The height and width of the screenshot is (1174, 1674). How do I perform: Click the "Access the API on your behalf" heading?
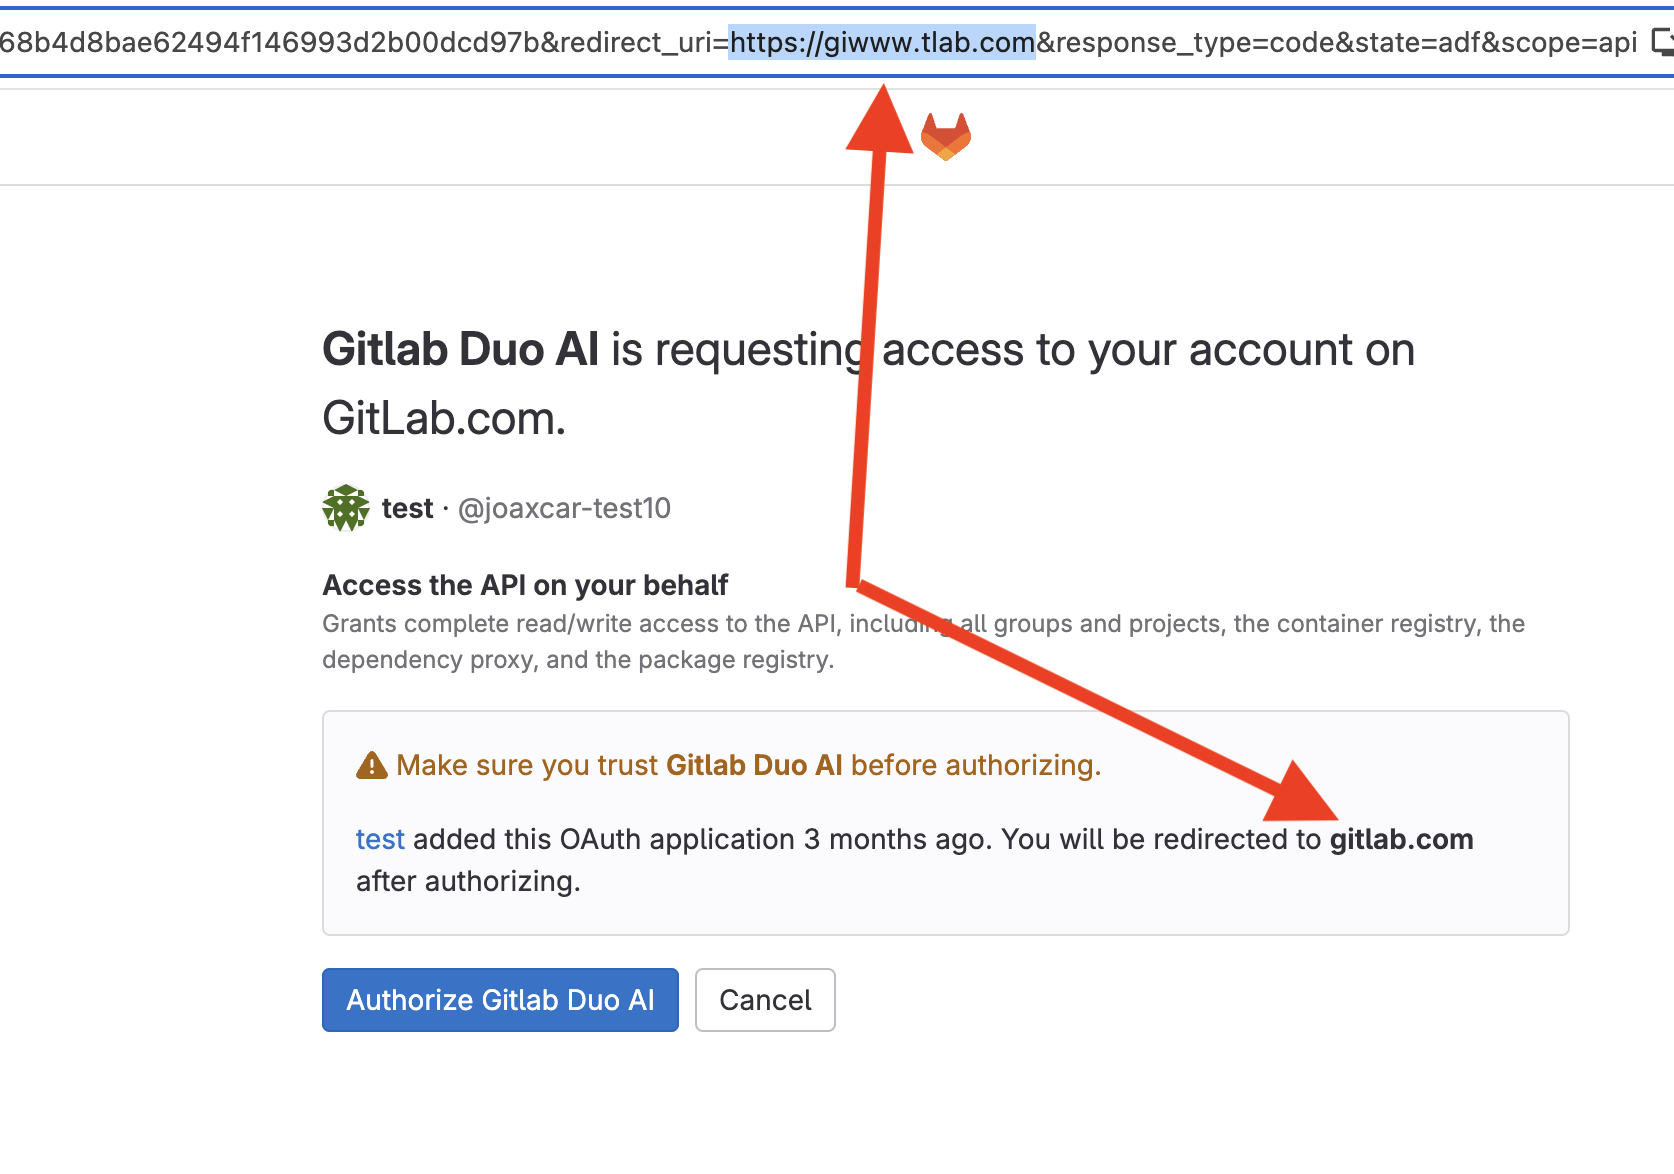[x=525, y=585]
